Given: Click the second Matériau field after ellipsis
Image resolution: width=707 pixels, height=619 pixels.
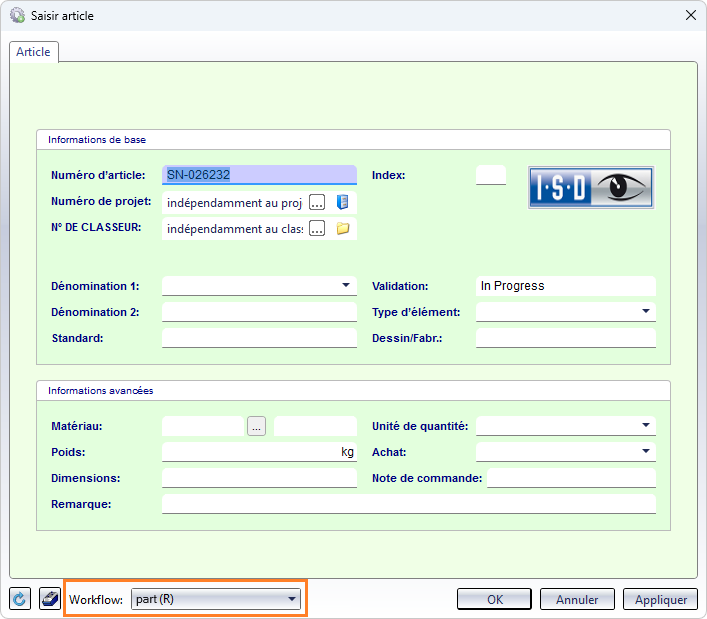Looking at the screenshot, I should point(315,426).
